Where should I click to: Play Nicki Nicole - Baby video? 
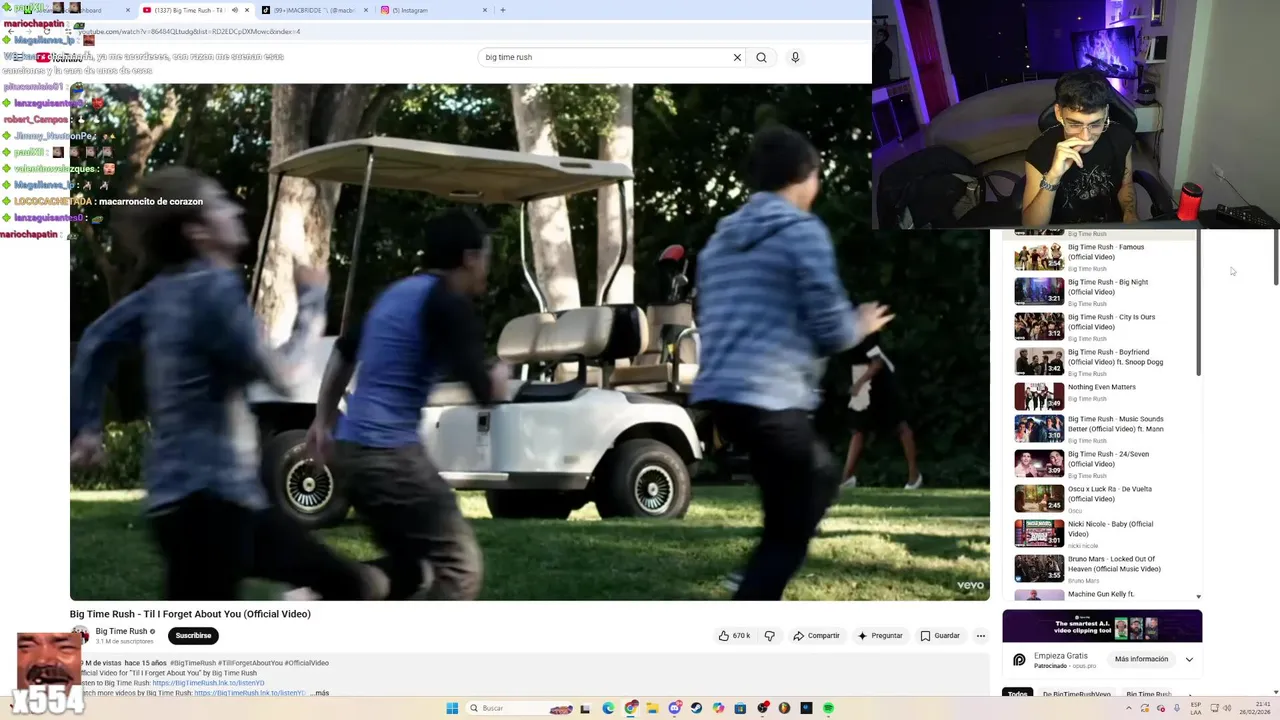[1105, 533]
